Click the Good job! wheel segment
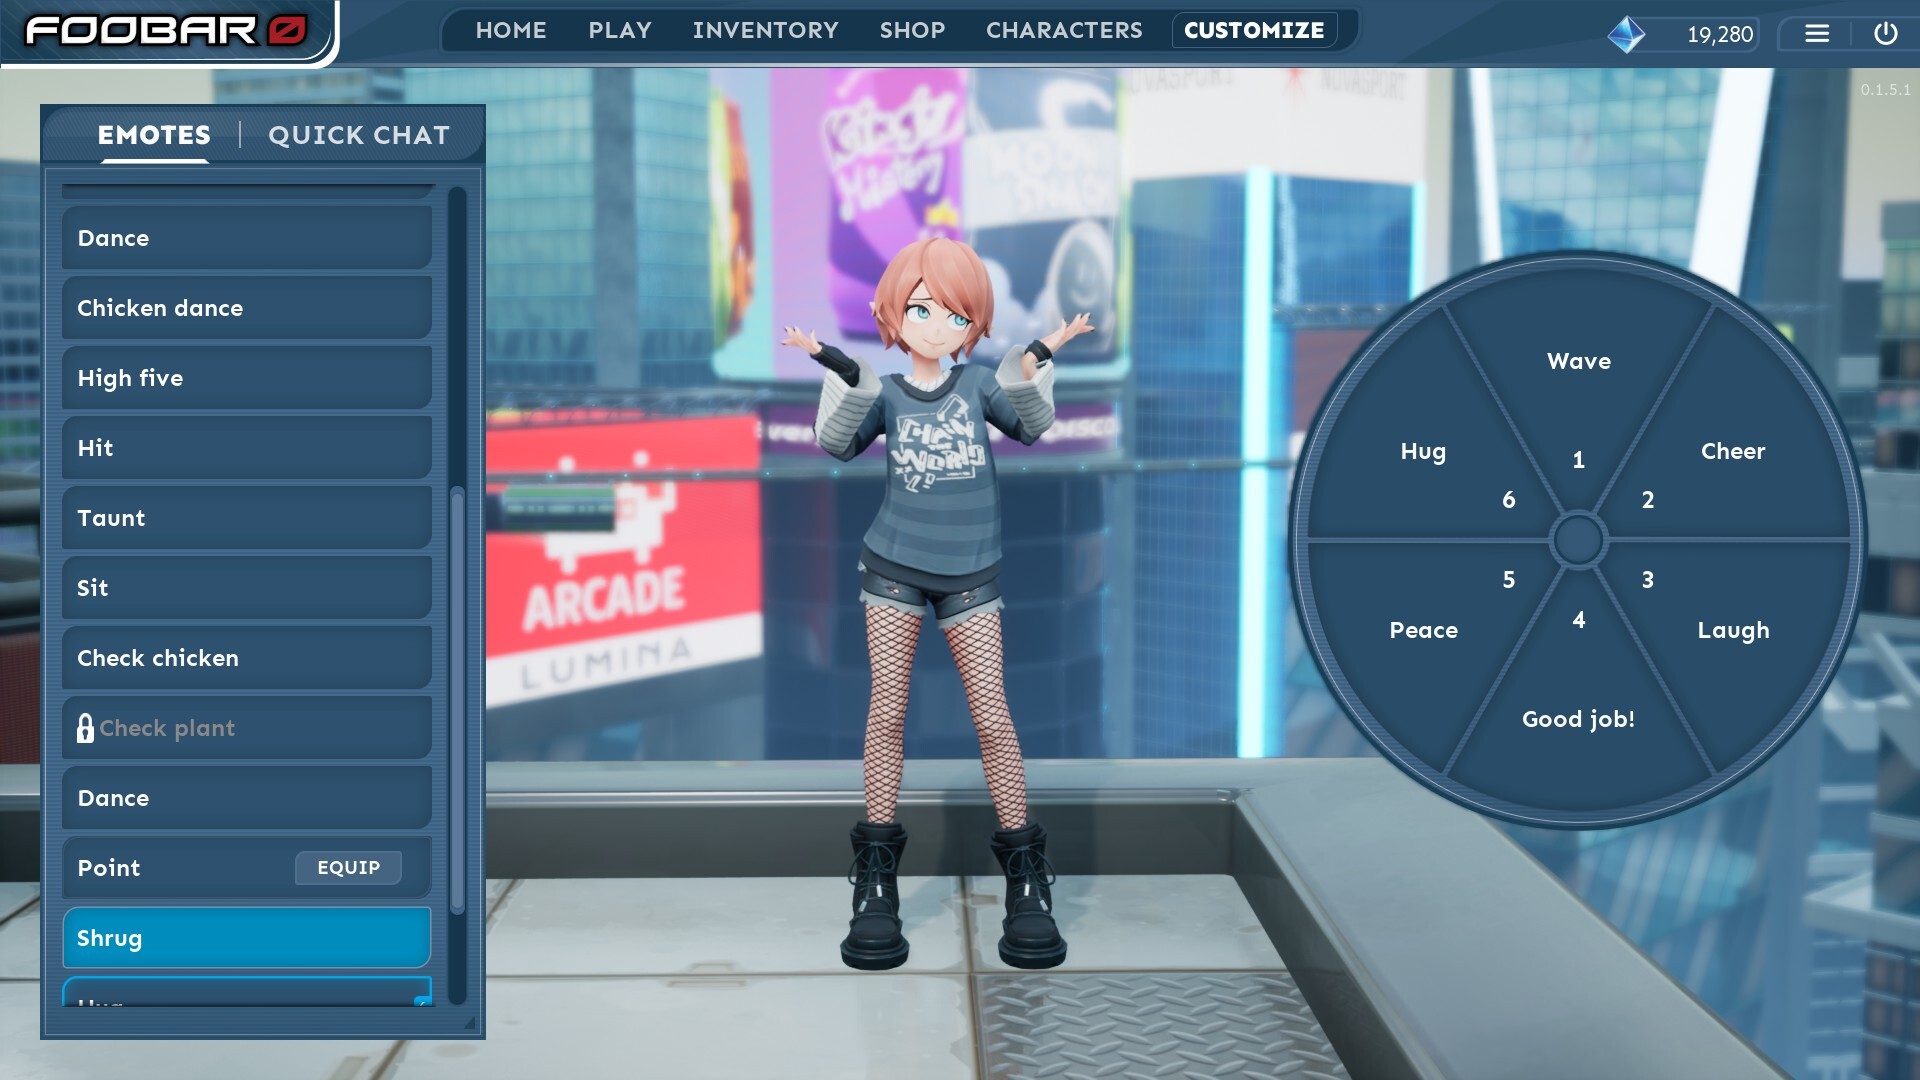The height and width of the screenshot is (1080, 1920). [1578, 718]
